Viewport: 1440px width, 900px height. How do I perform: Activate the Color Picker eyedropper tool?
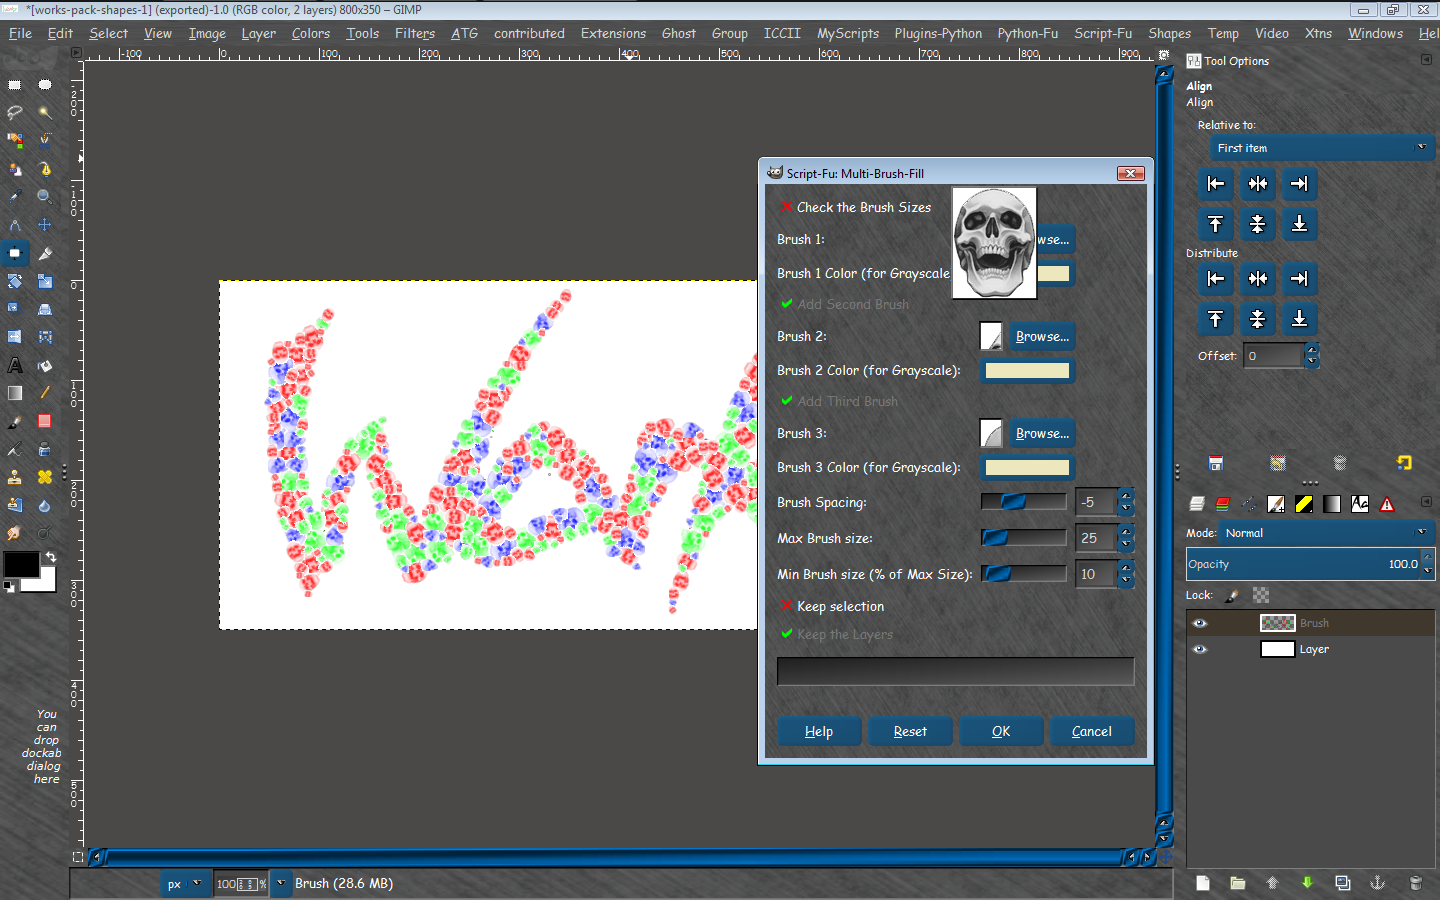tap(15, 196)
